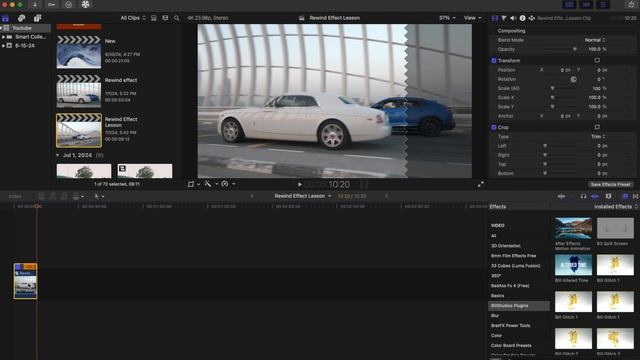The height and width of the screenshot is (360, 640).
Task: Switch to the video inspector tab icon
Action: click(x=495, y=18)
